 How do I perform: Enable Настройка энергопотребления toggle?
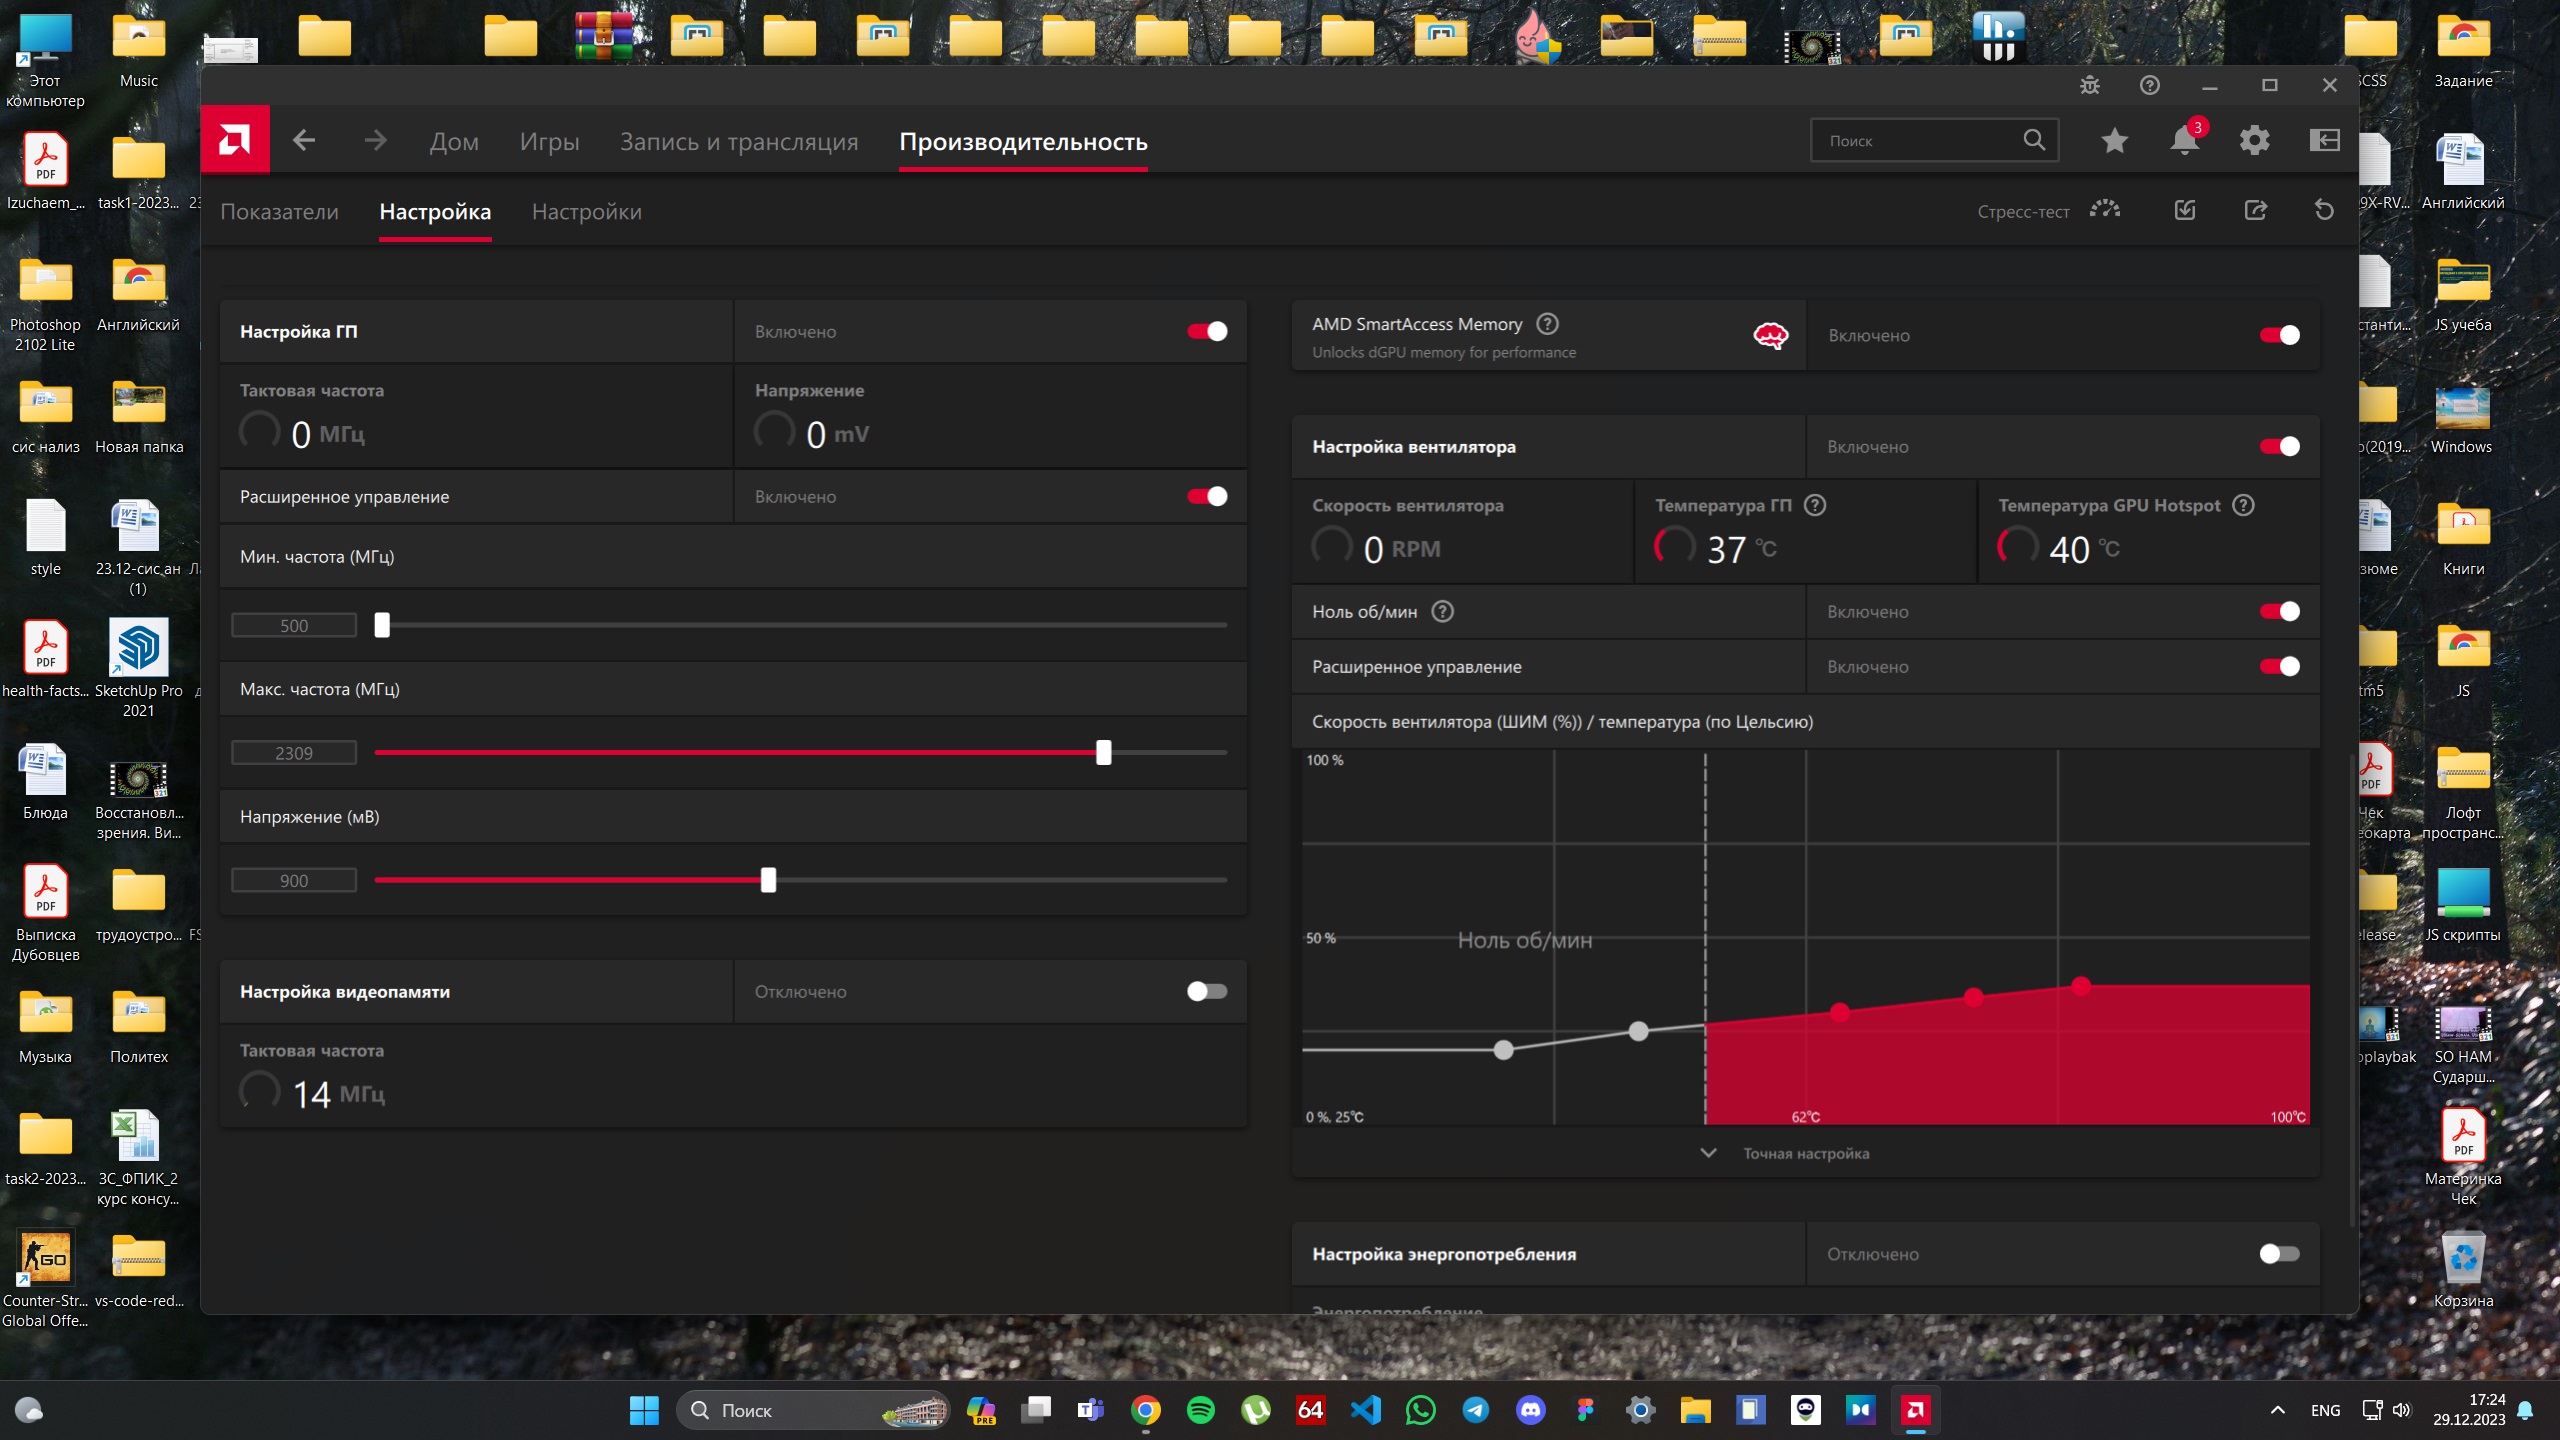(2279, 1254)
